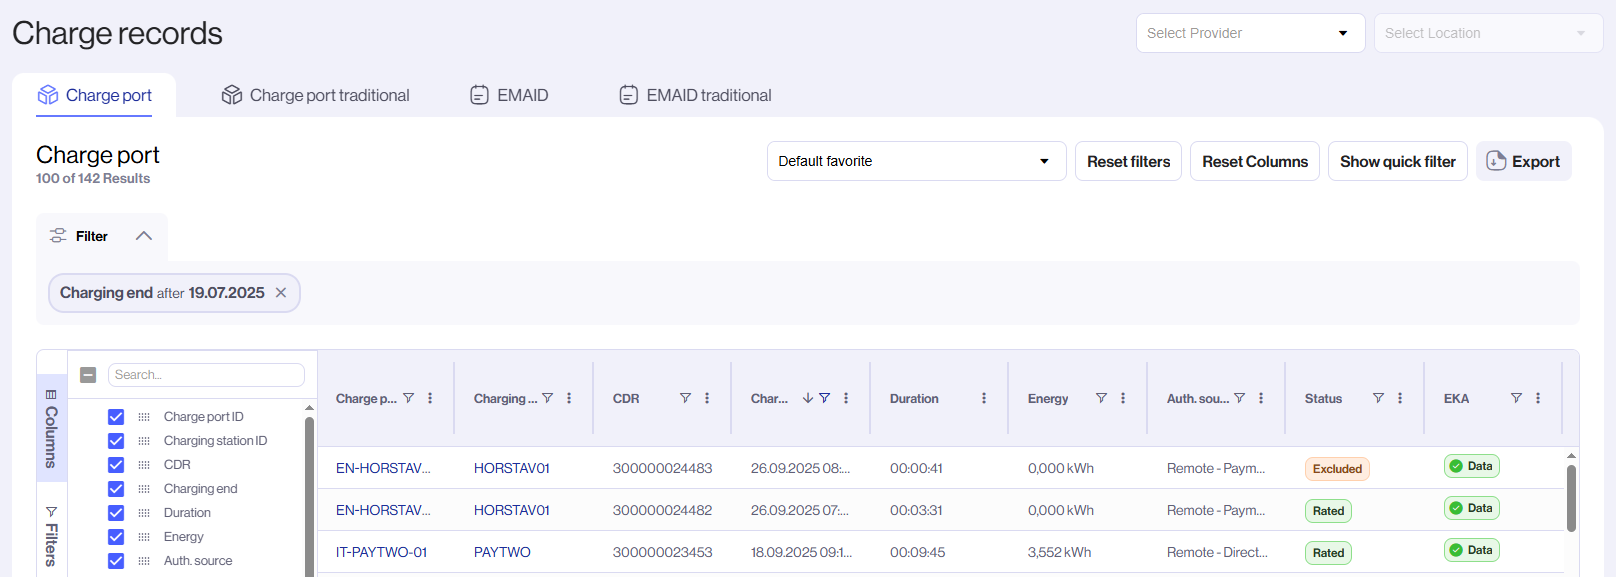The height and width of the screenshot is (577, 1616).
Task: Open filter for the CDR column
Action: pos(685,398)
